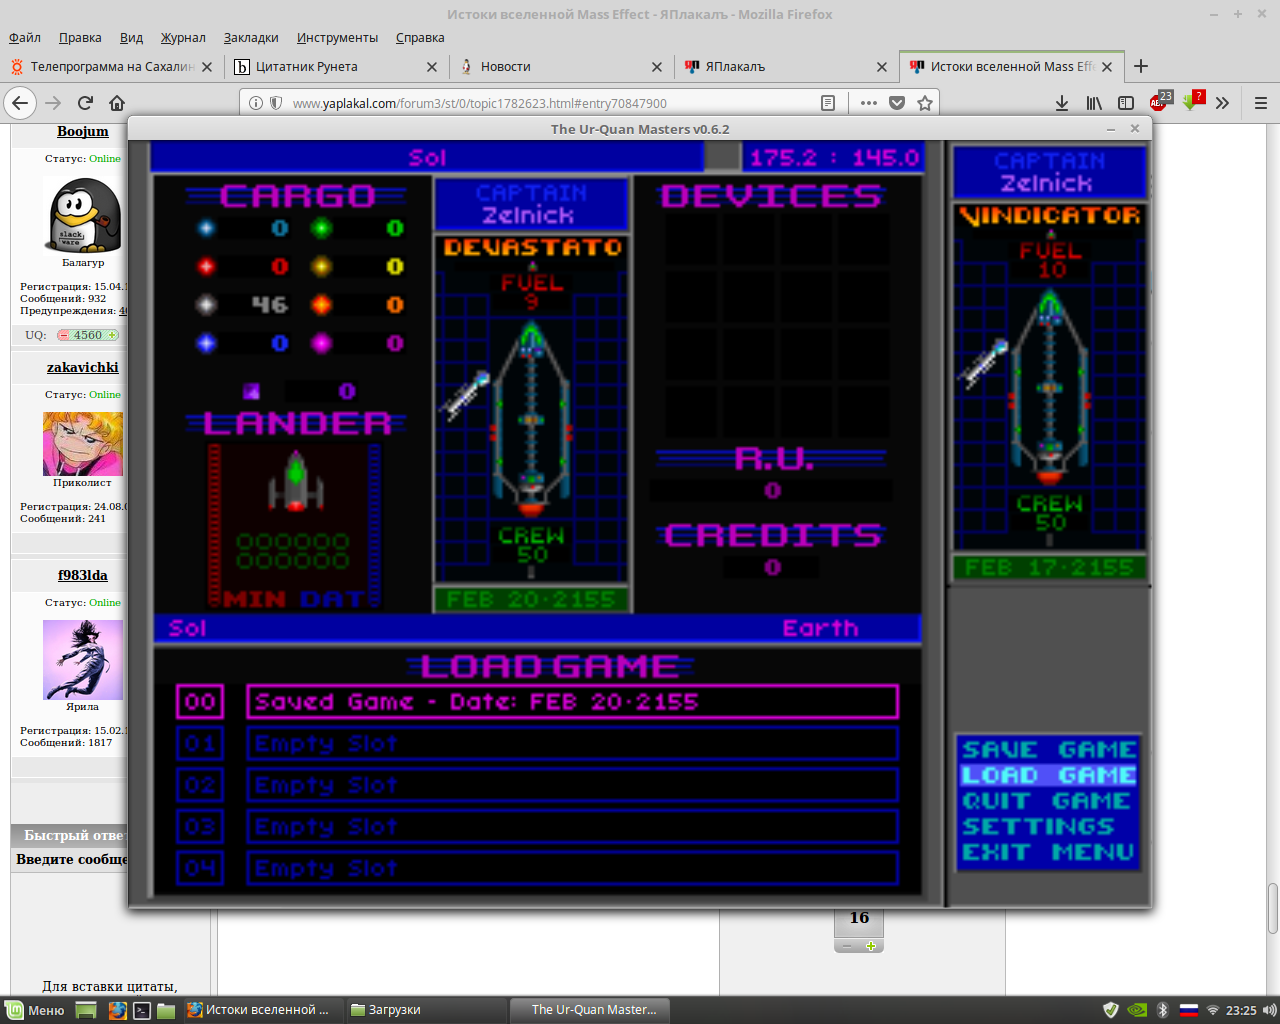This screenshot has height=1024, width=1280.
Task: Bookmark this page with the star
Action: 925,103
